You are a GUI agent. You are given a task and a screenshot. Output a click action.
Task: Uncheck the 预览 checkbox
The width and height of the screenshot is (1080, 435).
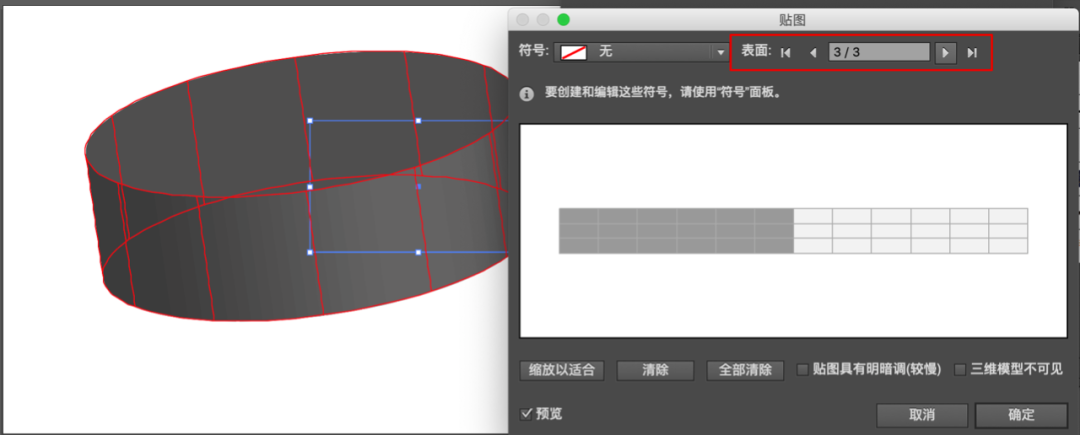coord(527,413)
